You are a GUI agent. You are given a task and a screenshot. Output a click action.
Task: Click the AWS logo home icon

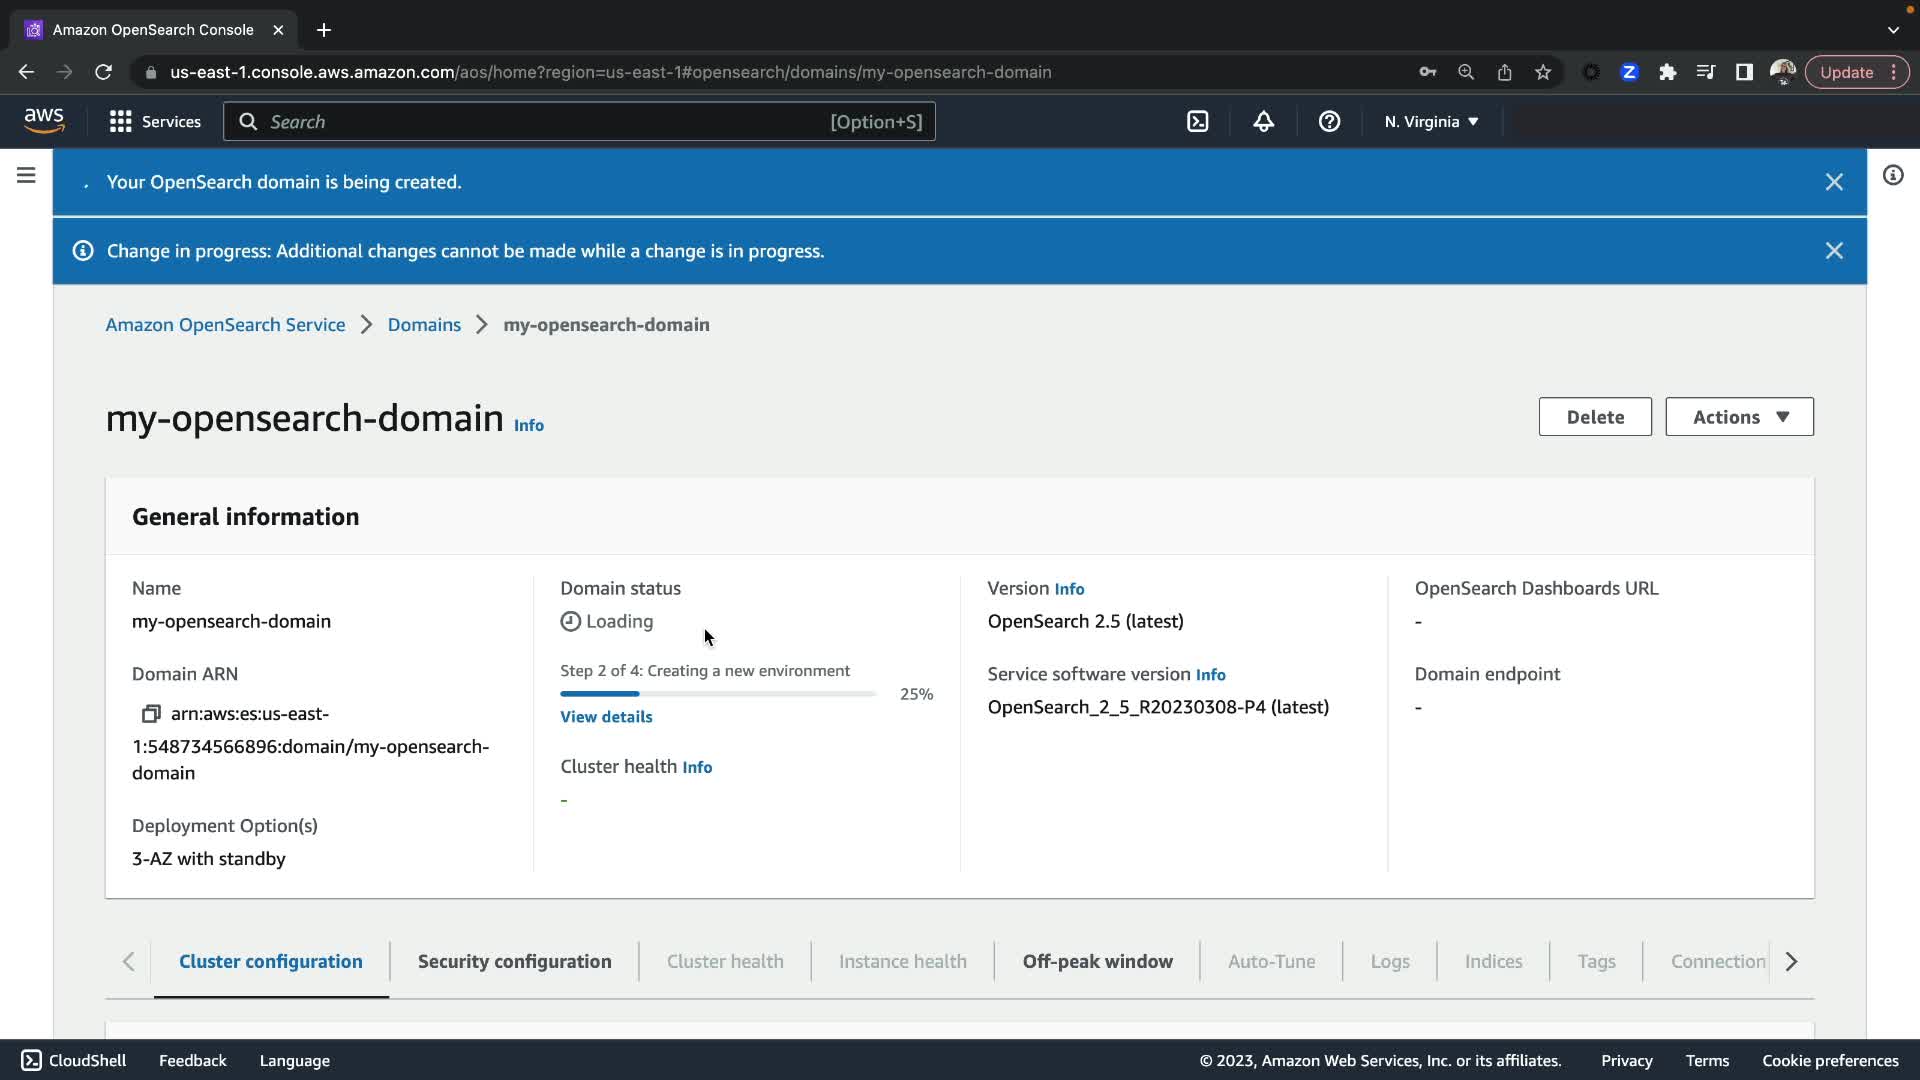pyautogui.click(x=44, y=121)
